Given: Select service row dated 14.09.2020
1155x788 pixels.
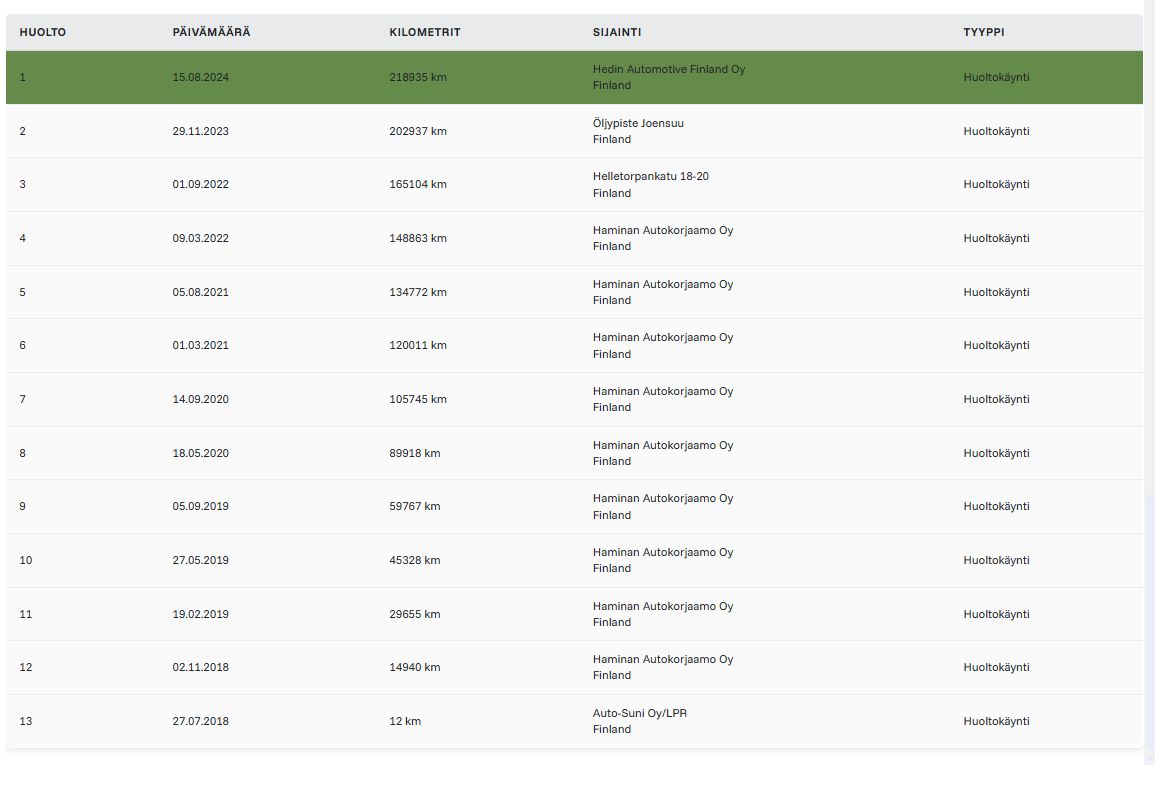Looking at the screenshot, I should click(575, 399).
